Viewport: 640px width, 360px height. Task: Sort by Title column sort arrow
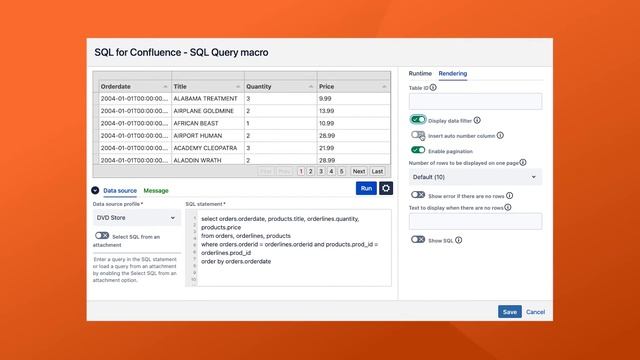coord(238,87)
